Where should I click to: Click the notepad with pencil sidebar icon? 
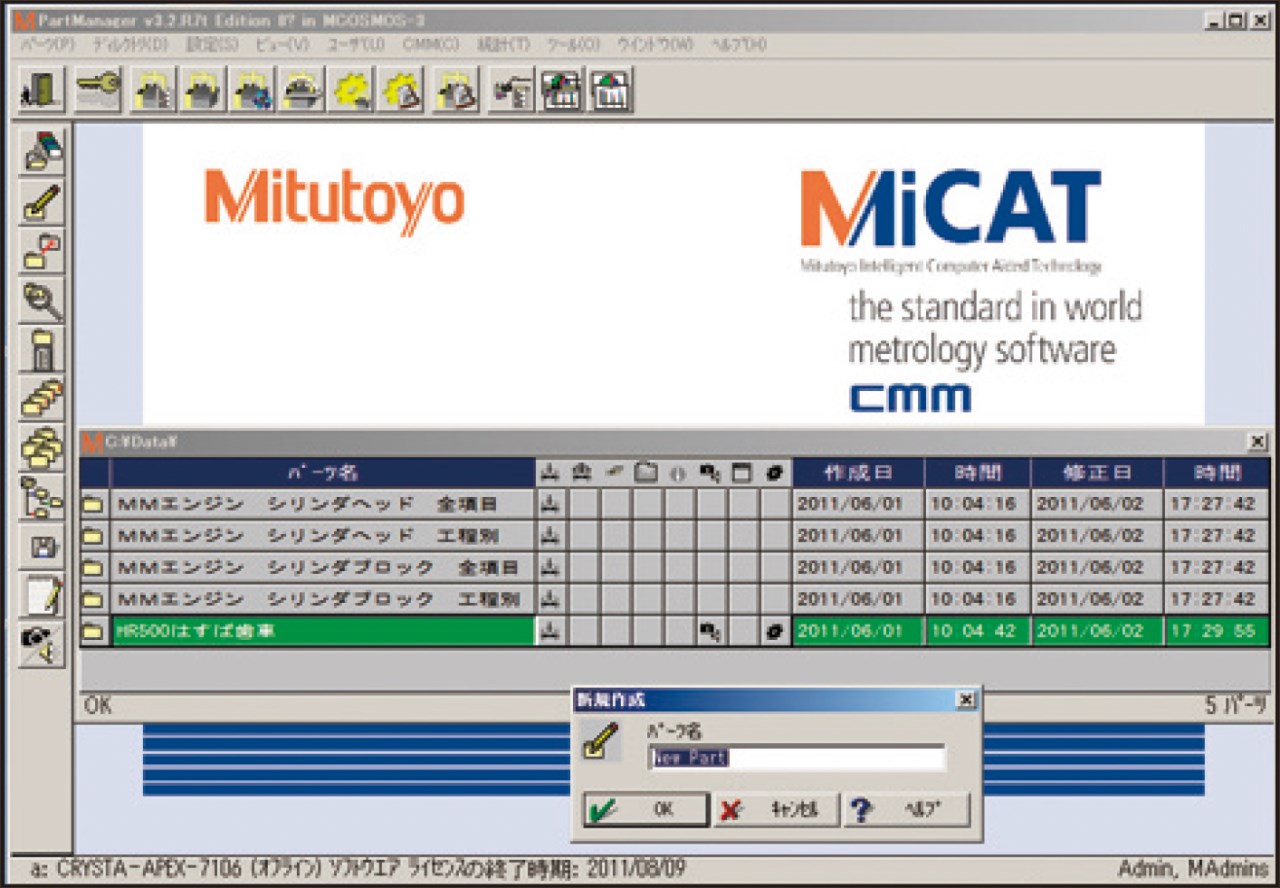pyautogui.click(x=43, y=595)
